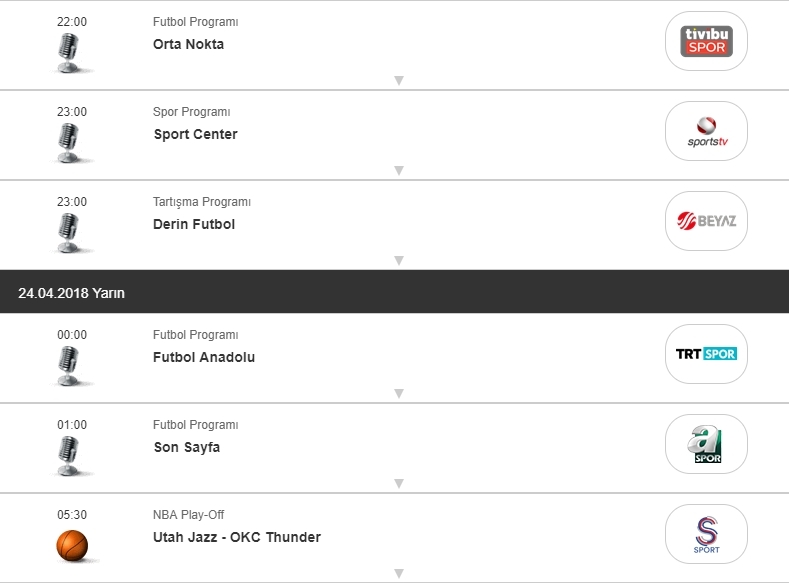Click the microphone icon beside Derin Futbol
Screen dimensions: 789x583
[69, 232]
